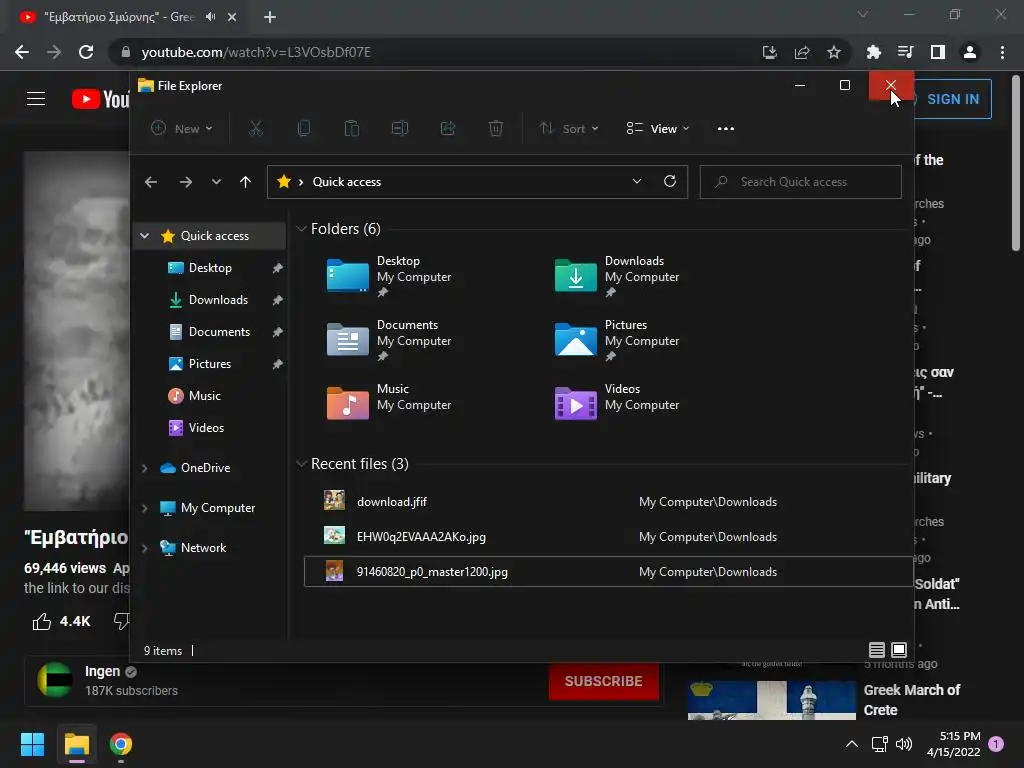Image resolution: width=1024 pixels, height=768 pixels.
Task: Refresh the Quick access view
Action: 669,182
